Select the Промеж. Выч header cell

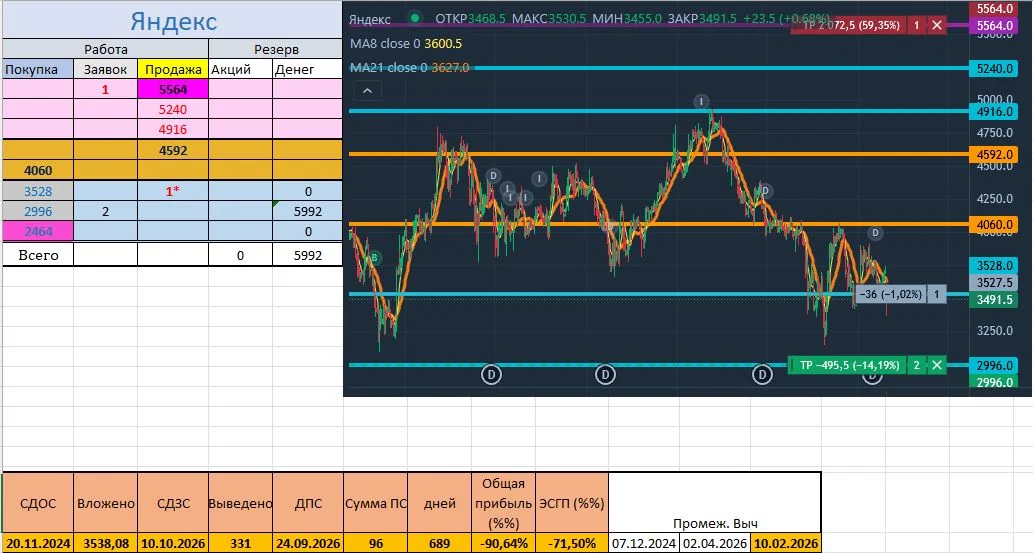pos(715,503)
